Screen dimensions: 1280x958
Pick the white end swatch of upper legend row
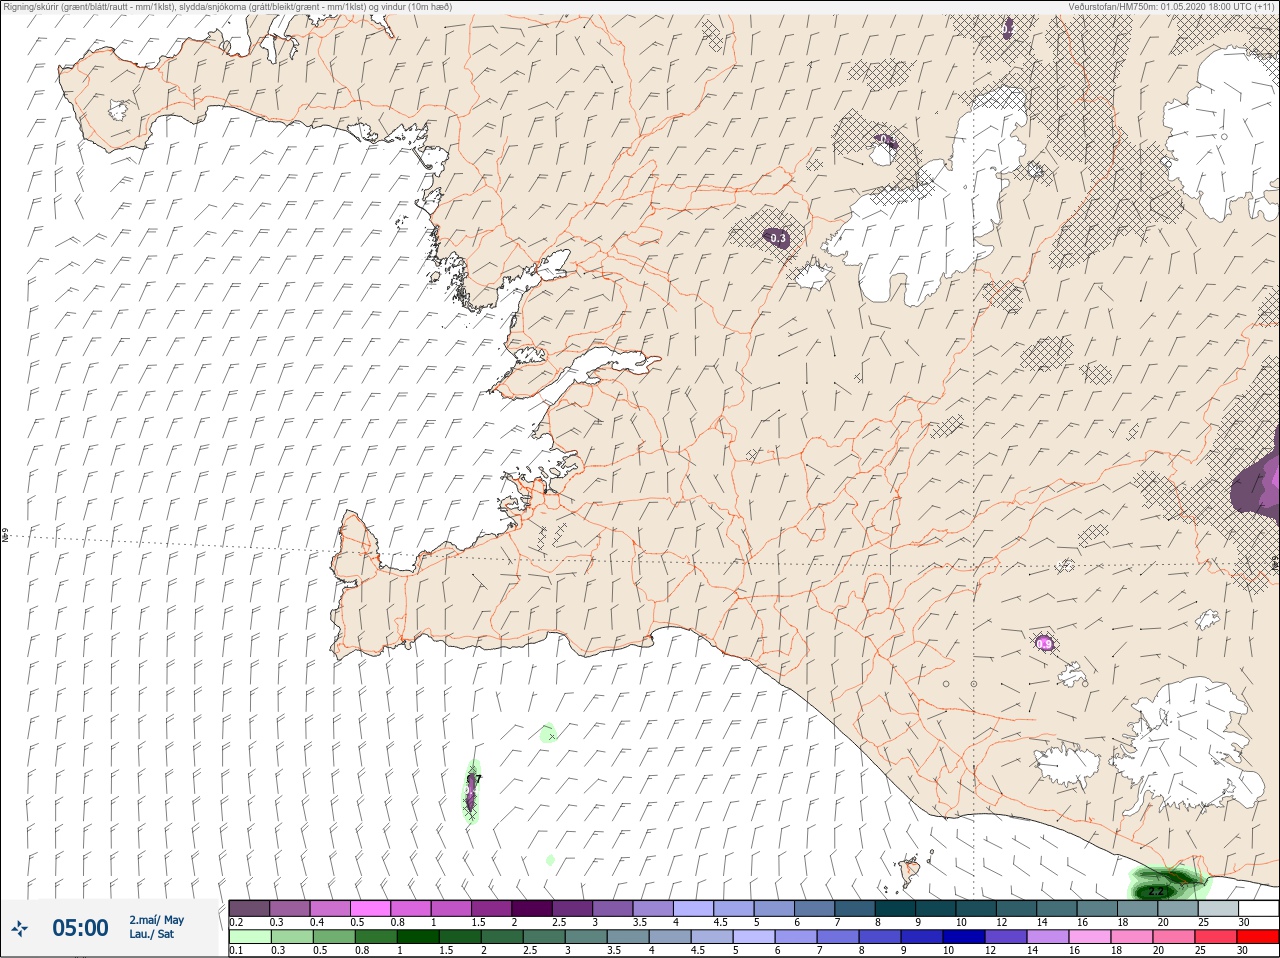(1258, 908)
